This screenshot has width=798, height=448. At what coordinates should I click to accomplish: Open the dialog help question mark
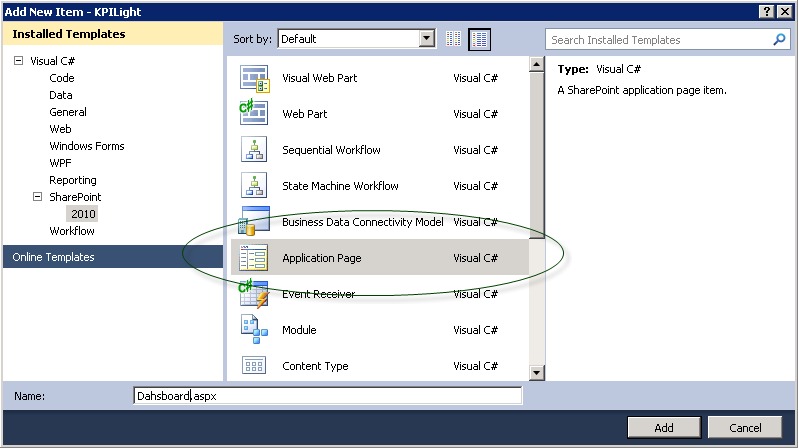coord(766,12)
